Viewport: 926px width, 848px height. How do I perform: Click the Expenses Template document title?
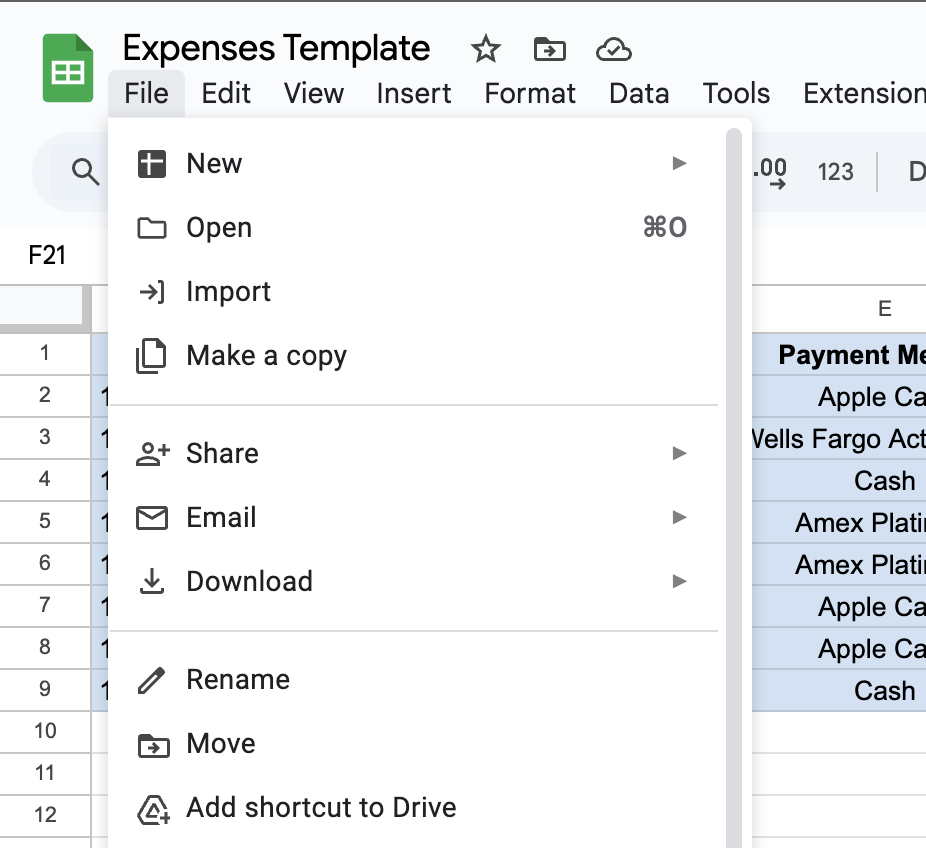(276, 48)
